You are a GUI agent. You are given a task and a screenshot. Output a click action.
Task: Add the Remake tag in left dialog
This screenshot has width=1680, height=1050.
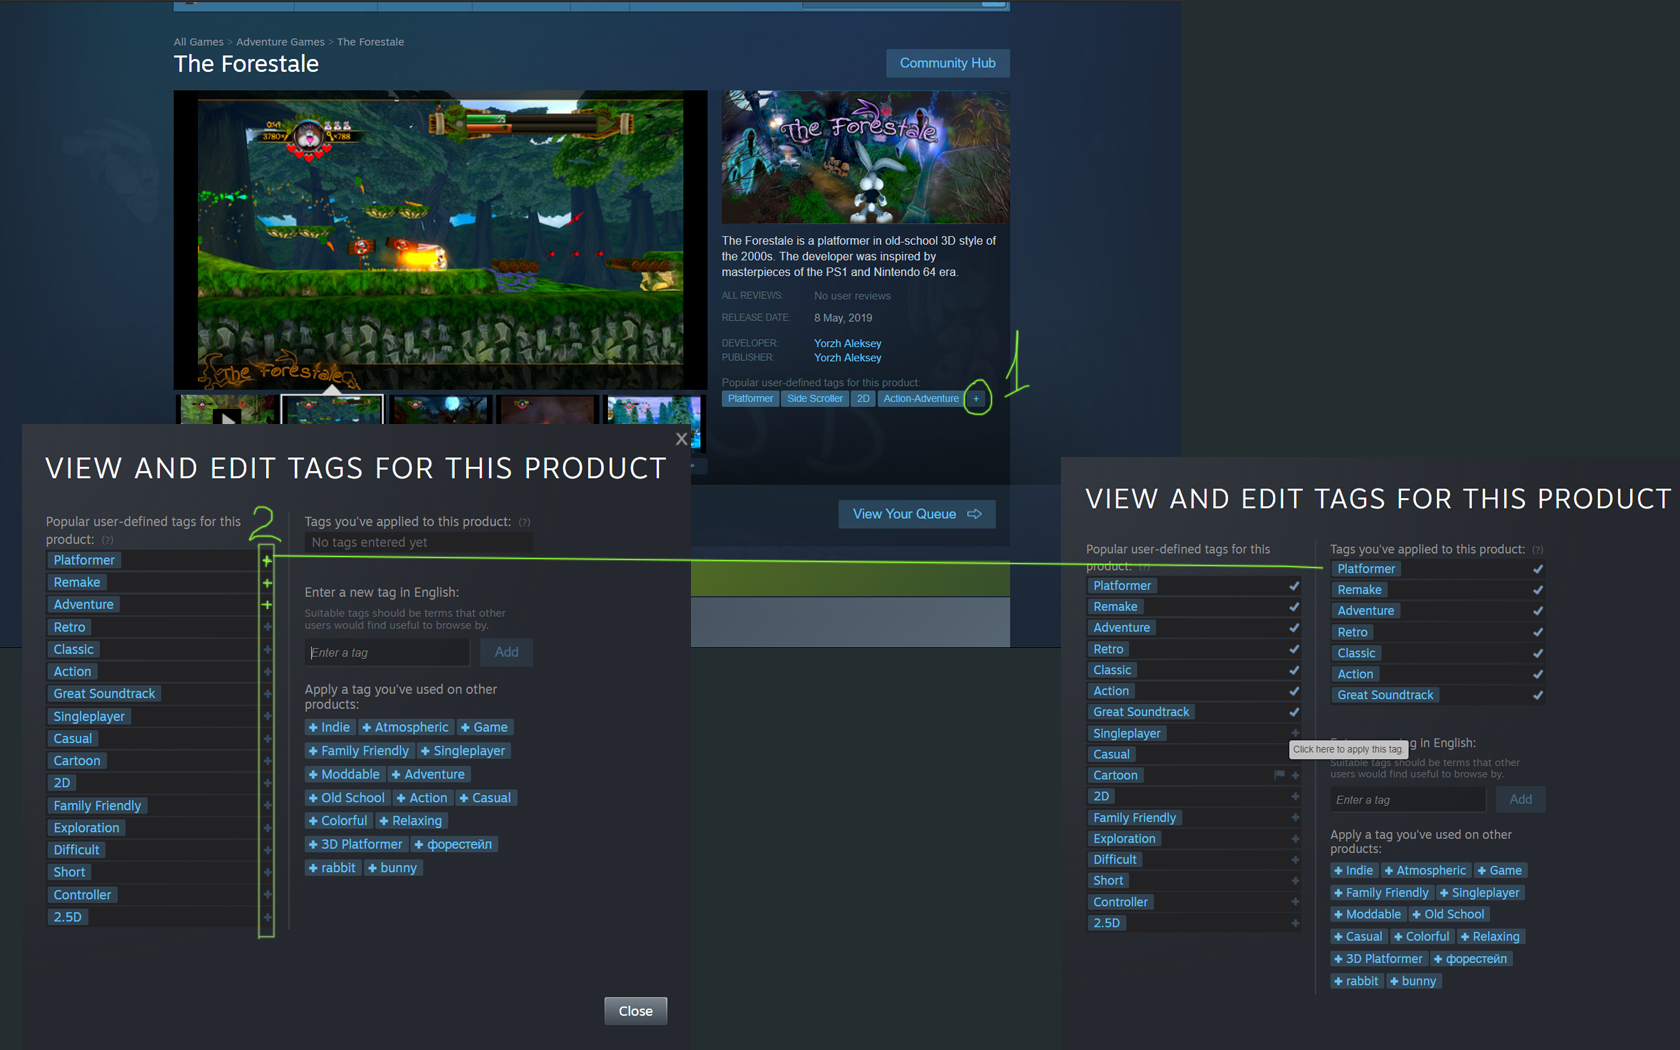coord(267,583)
